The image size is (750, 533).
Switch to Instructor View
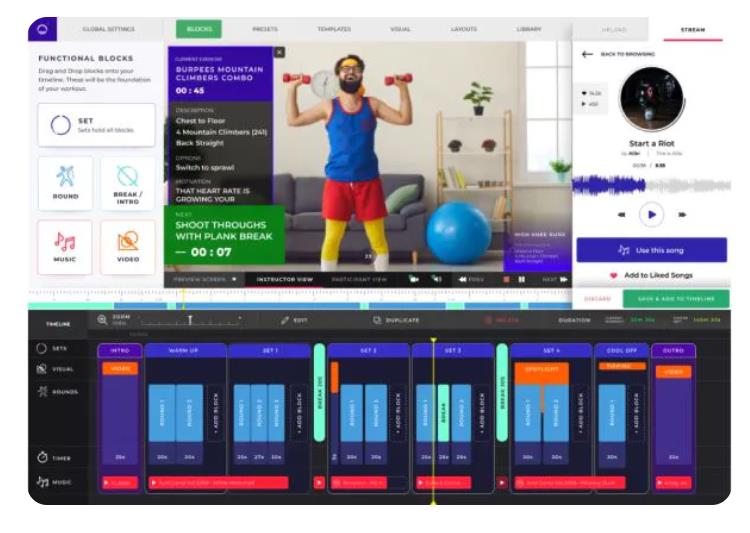click(285, 280)
